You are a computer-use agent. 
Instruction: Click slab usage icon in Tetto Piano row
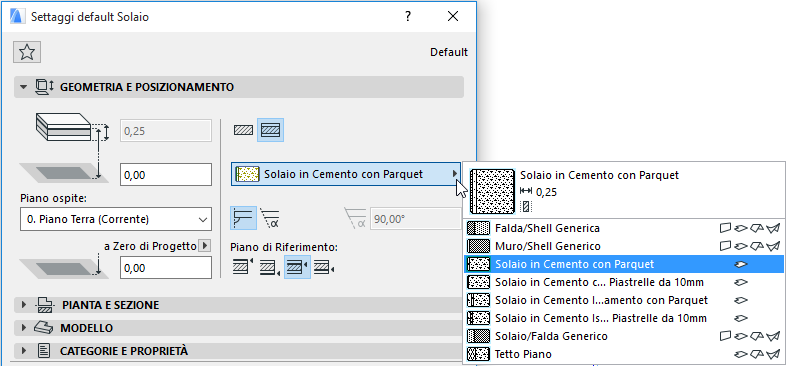741,354
